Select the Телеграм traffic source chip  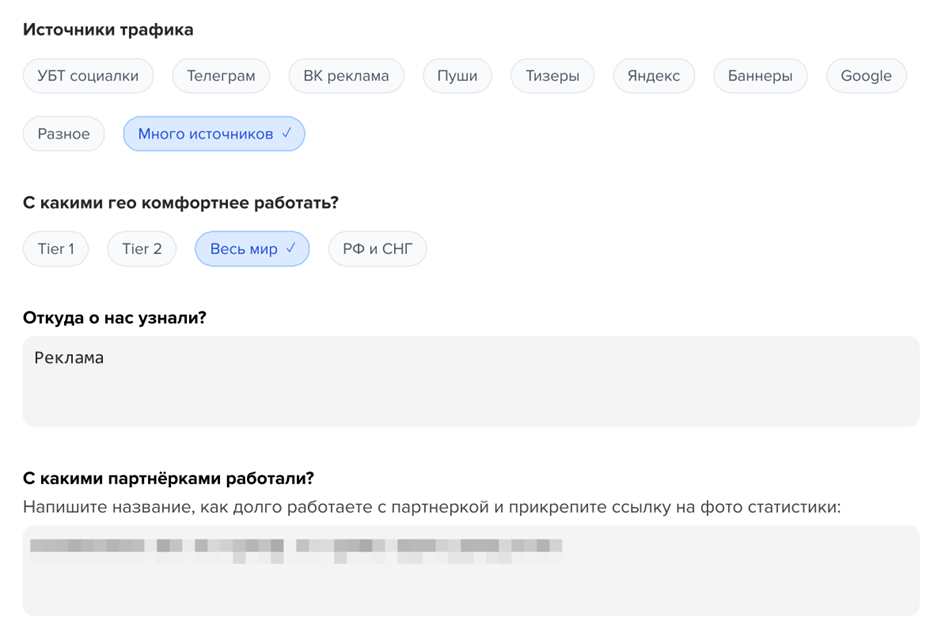coord(221,76)
